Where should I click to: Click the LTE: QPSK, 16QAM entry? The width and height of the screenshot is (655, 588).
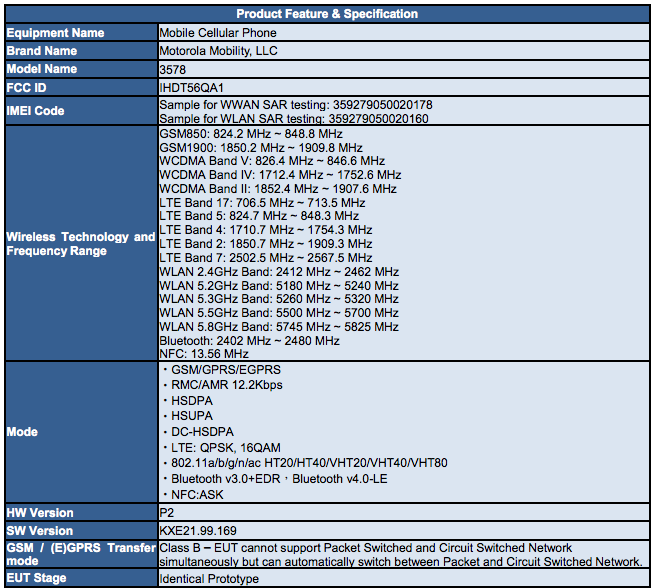(x=228, y=448)
